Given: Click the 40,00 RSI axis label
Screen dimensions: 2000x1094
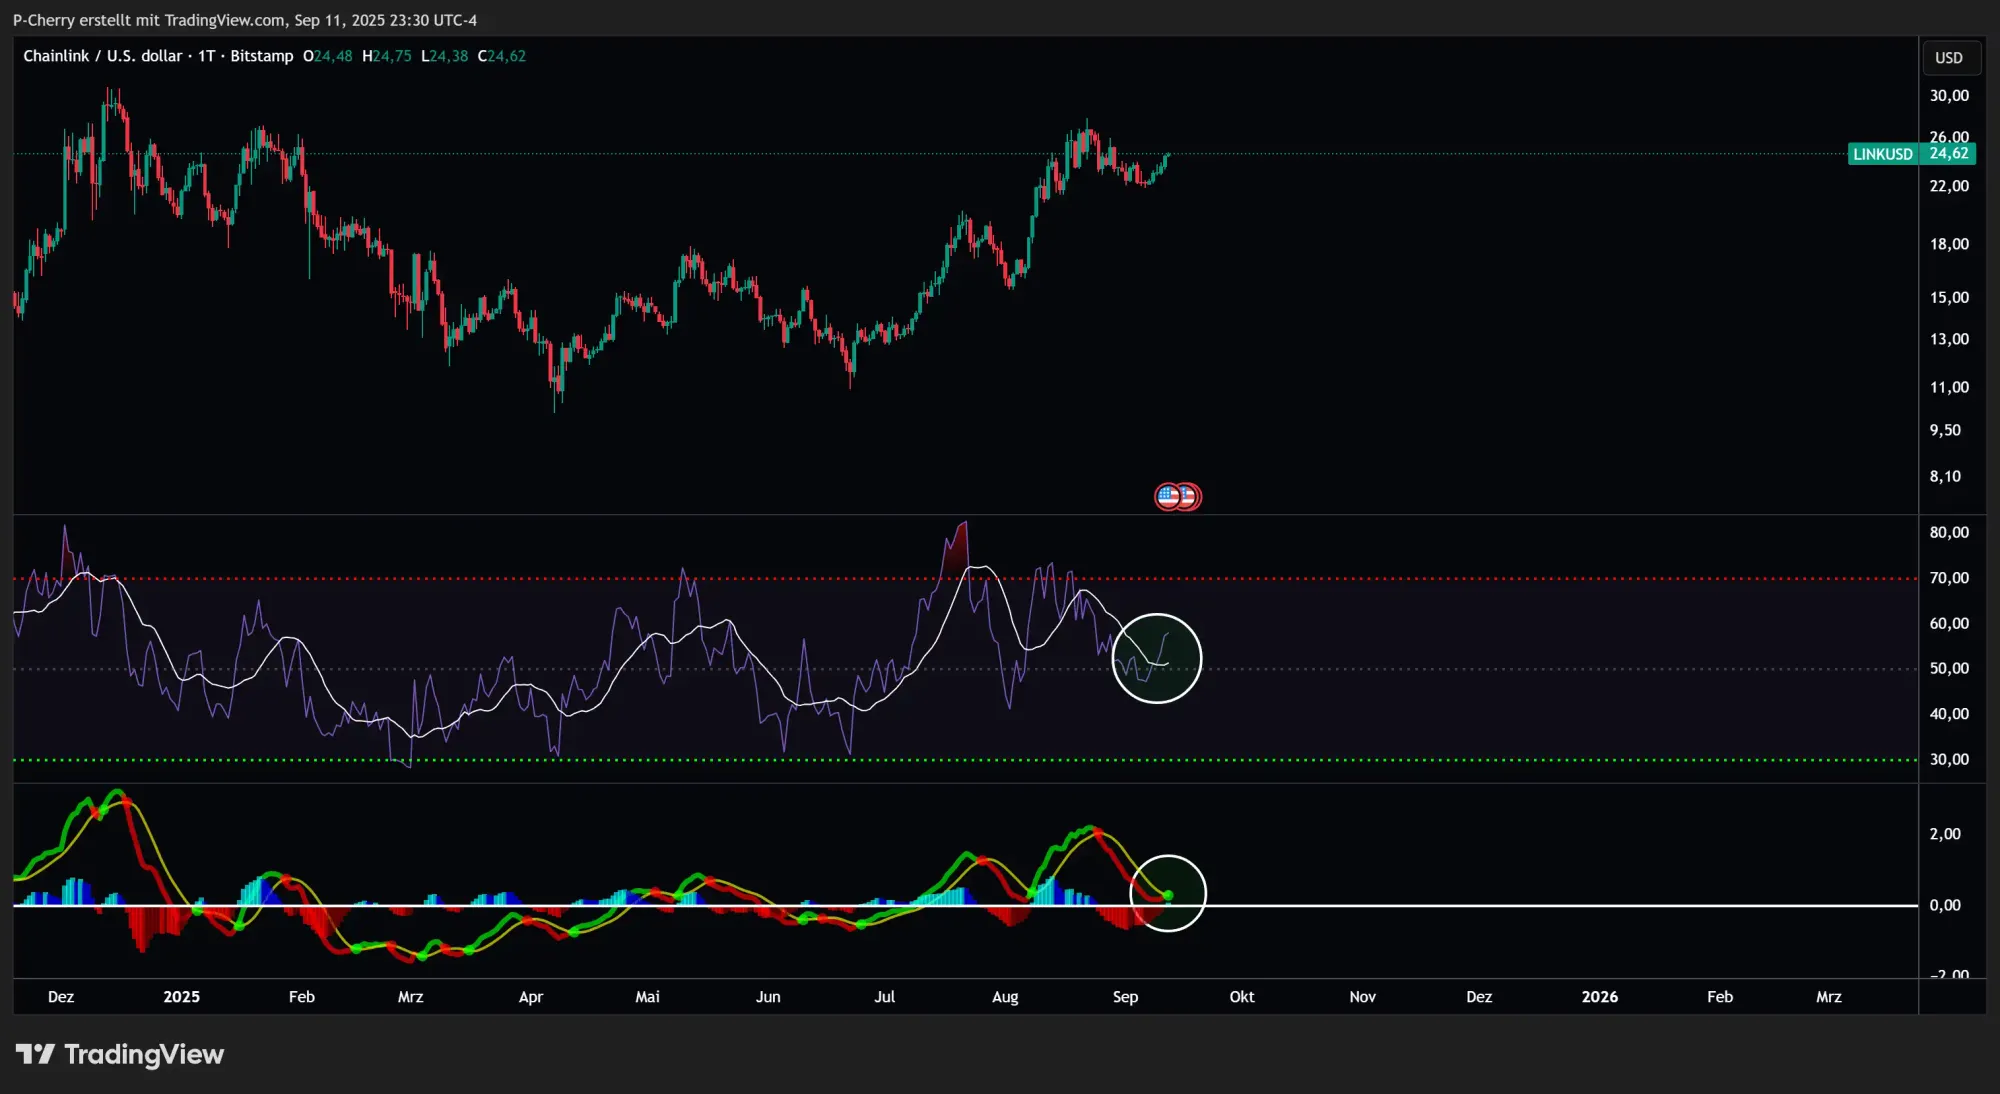Looking at the screenshot, I should click(x=1949, y=714).
